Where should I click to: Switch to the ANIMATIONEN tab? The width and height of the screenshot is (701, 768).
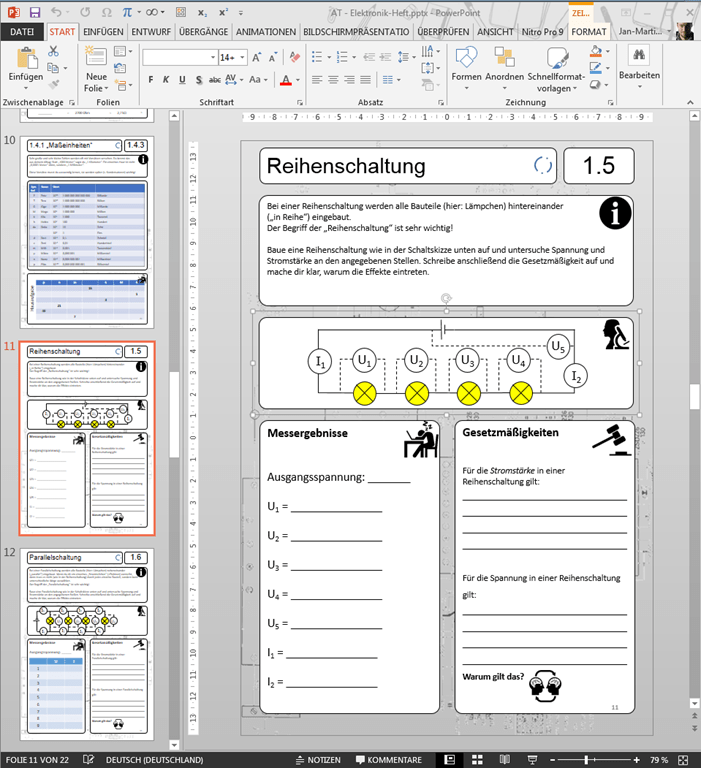click(x=266, y=32)
